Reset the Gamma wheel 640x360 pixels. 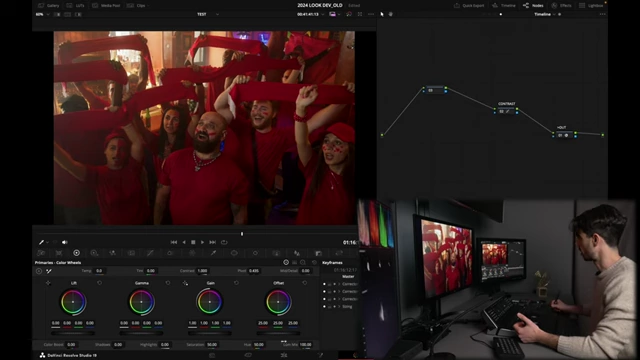tap(168, 283)
